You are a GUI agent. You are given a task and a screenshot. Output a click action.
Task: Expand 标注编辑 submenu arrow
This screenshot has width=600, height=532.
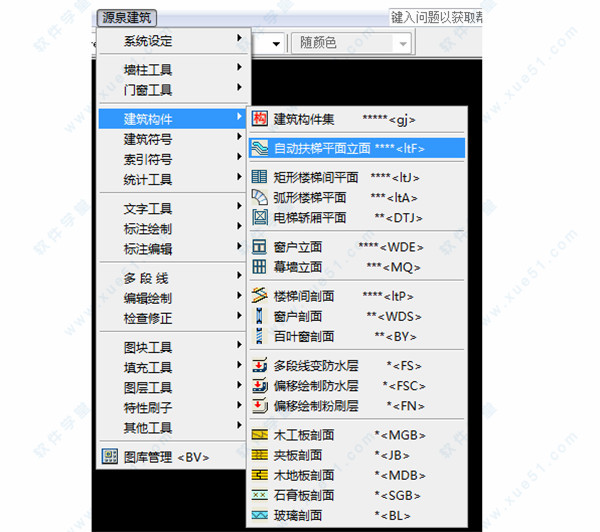(x=239, y=246)
